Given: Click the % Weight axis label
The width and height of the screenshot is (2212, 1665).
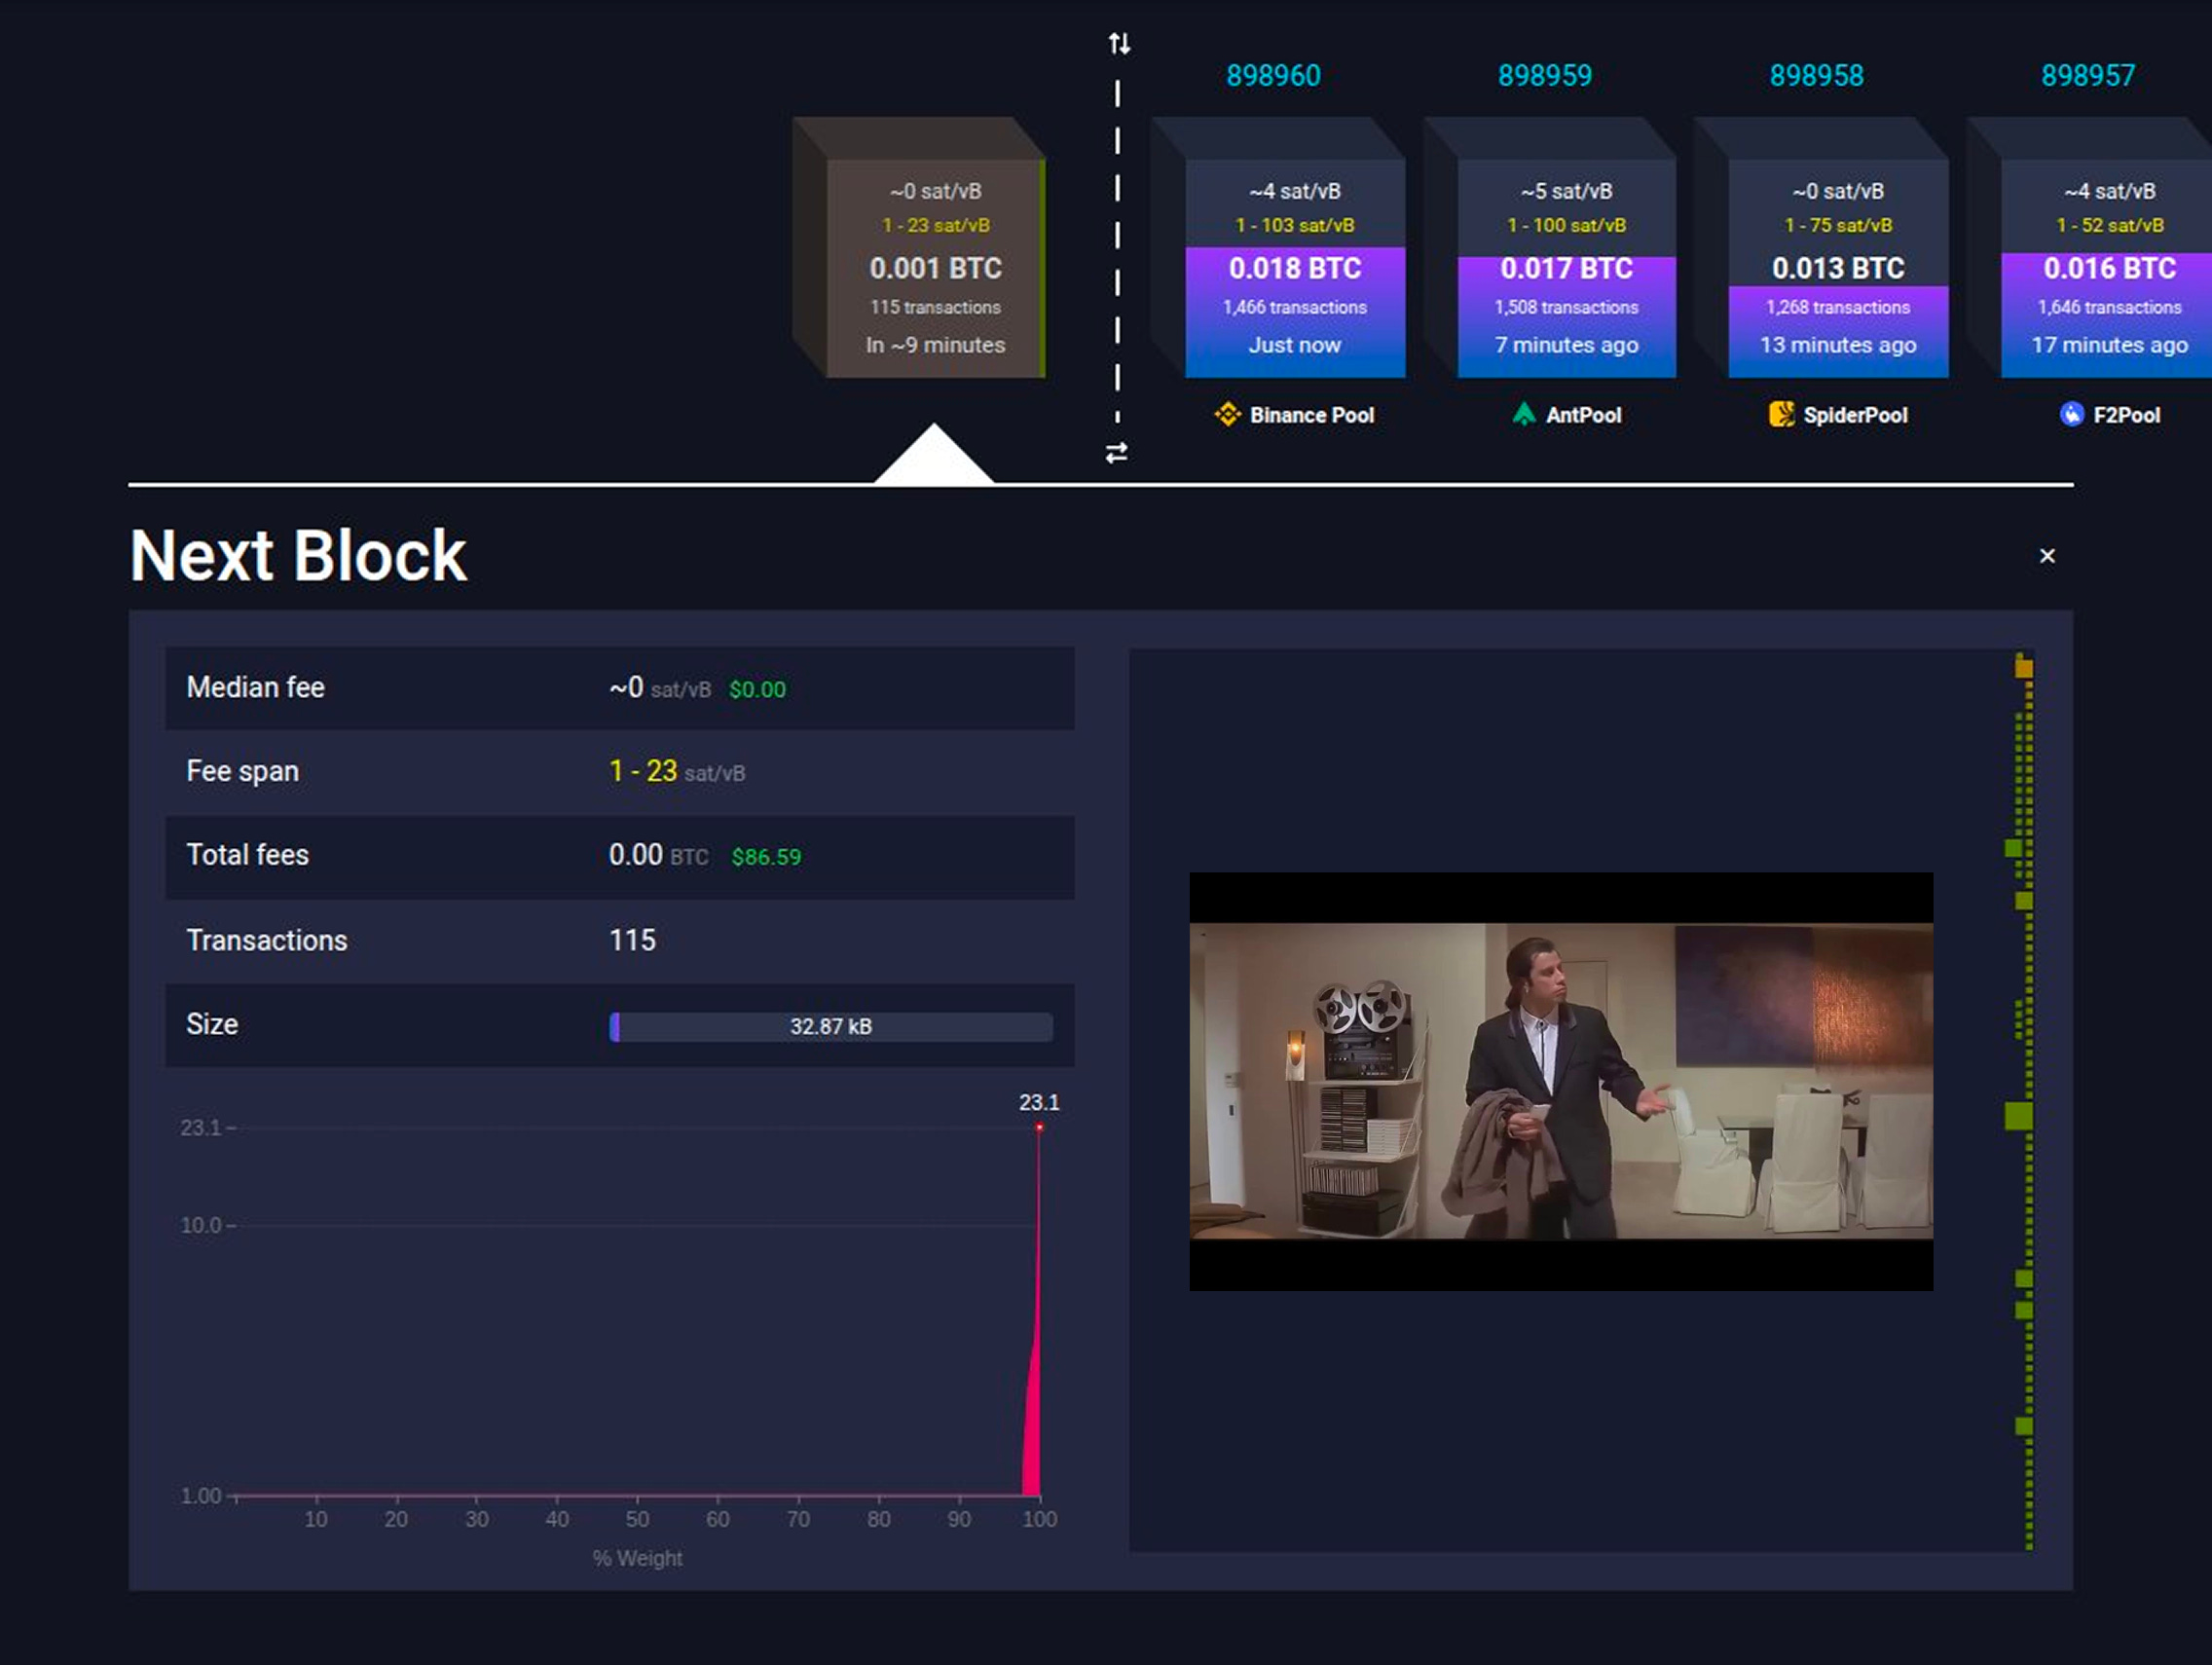Looking at the screenshot, I should [637, 1558].
